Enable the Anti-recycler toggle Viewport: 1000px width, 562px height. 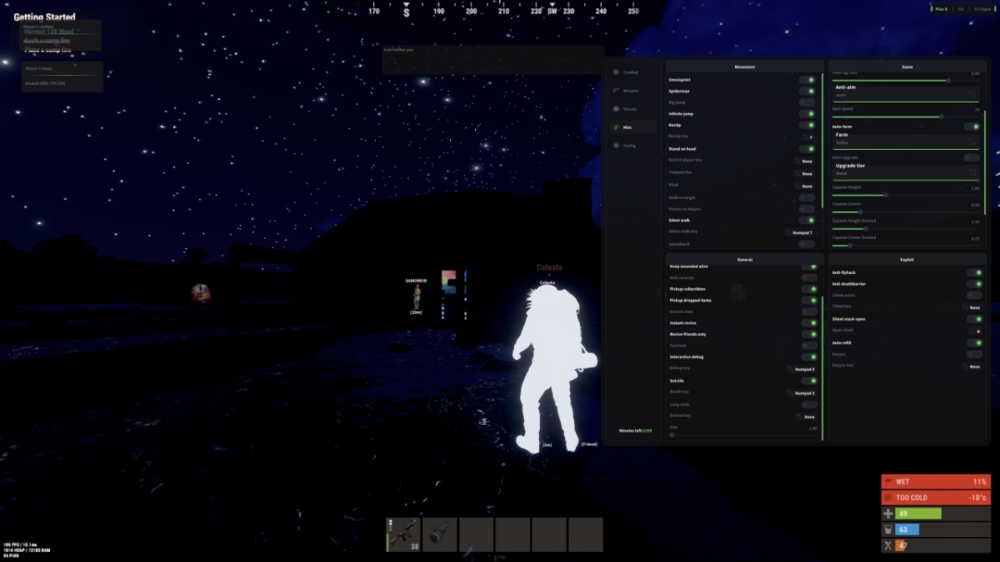[x=809, y=278]
